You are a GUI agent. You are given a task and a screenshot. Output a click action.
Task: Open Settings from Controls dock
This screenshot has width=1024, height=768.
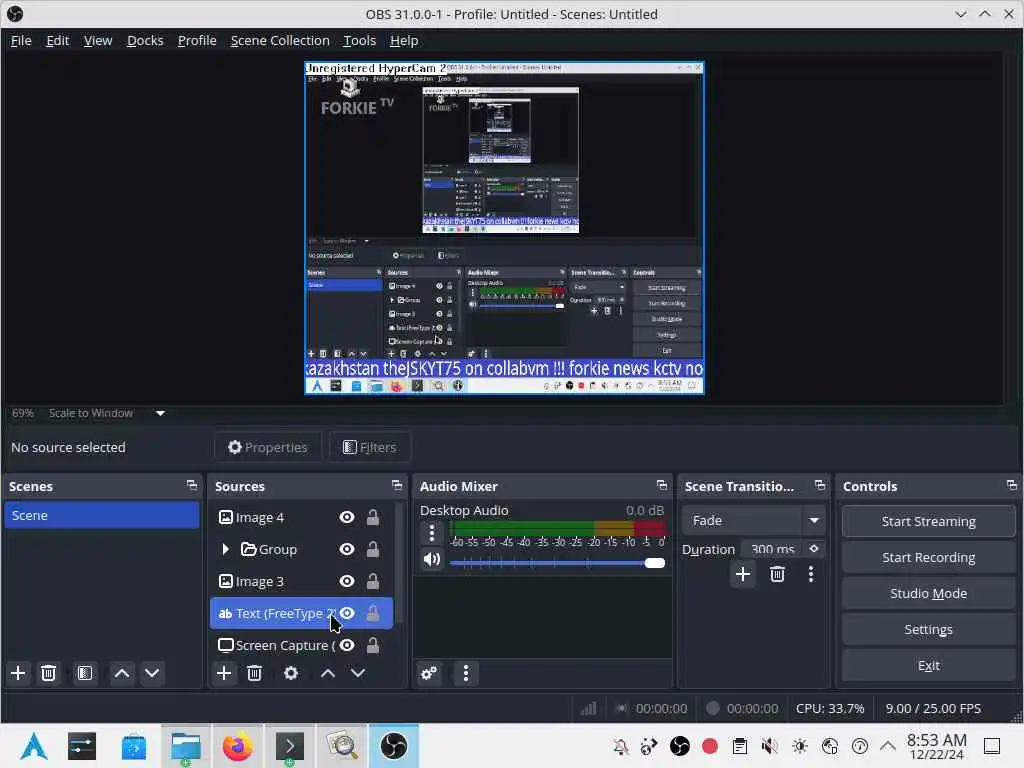928,629
